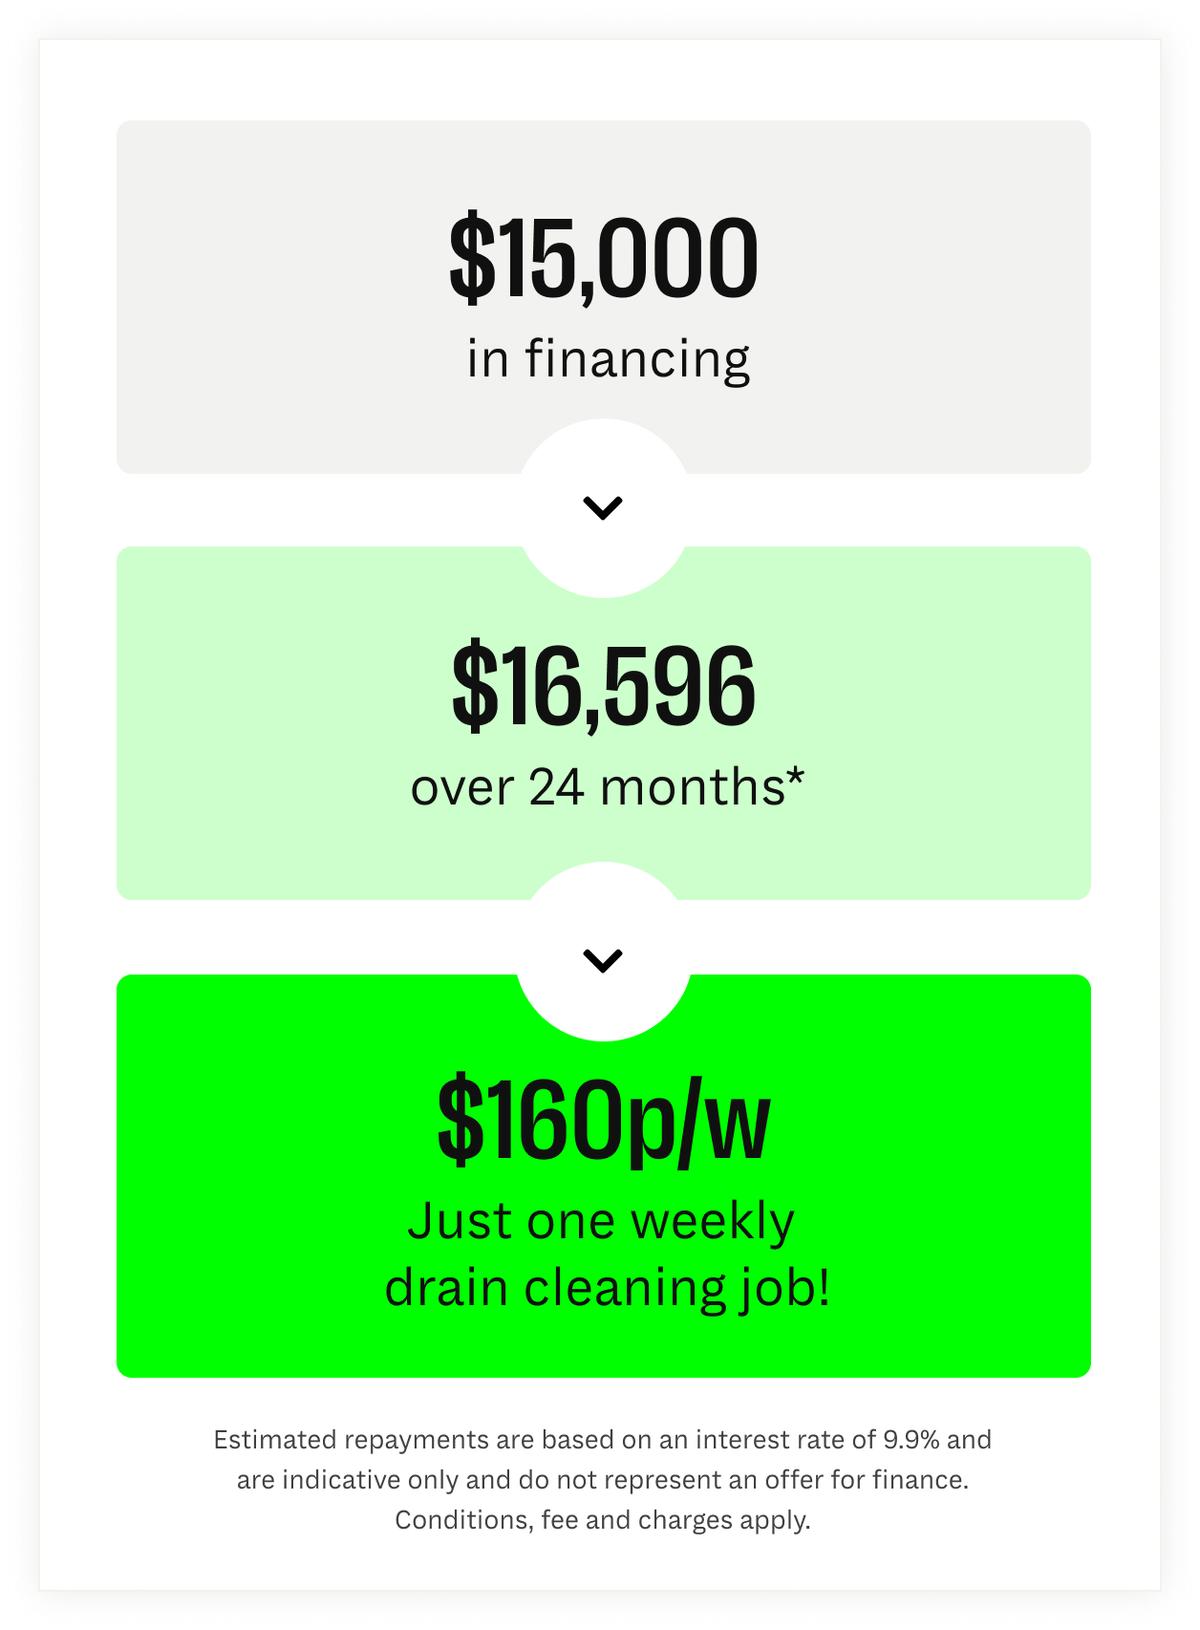Screen dimensions: 1200x1630
Task: Click the chevron above the $160p/w box
Action: [x=603, y=960]
